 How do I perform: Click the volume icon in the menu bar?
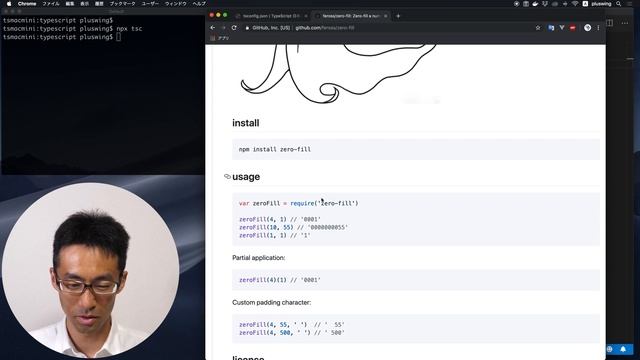click(x=565, y=4)
